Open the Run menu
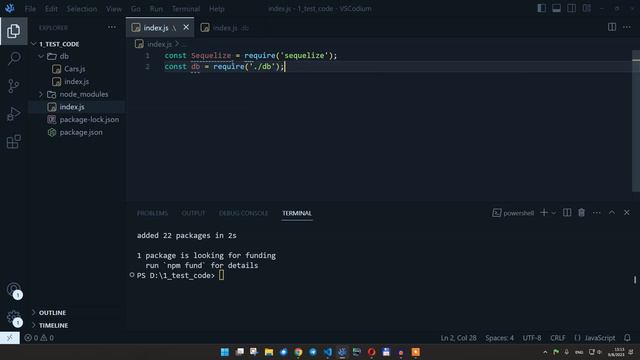The height and width of the screenshot is (360, 640). pos(156,9)
